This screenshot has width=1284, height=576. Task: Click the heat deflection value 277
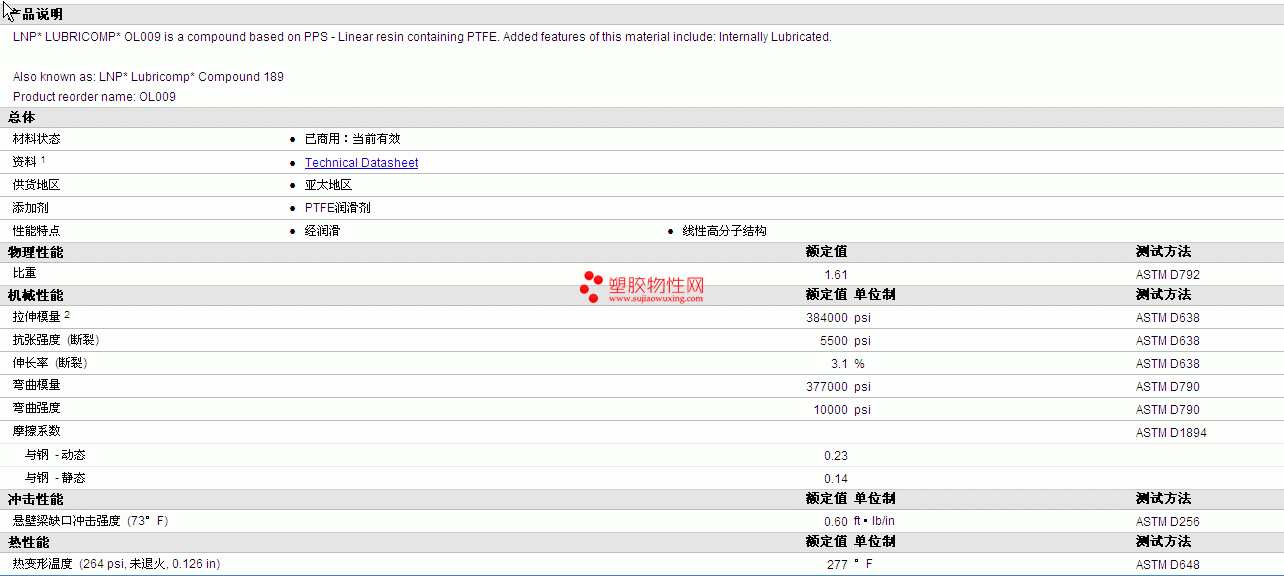click(x=838, y=565)
